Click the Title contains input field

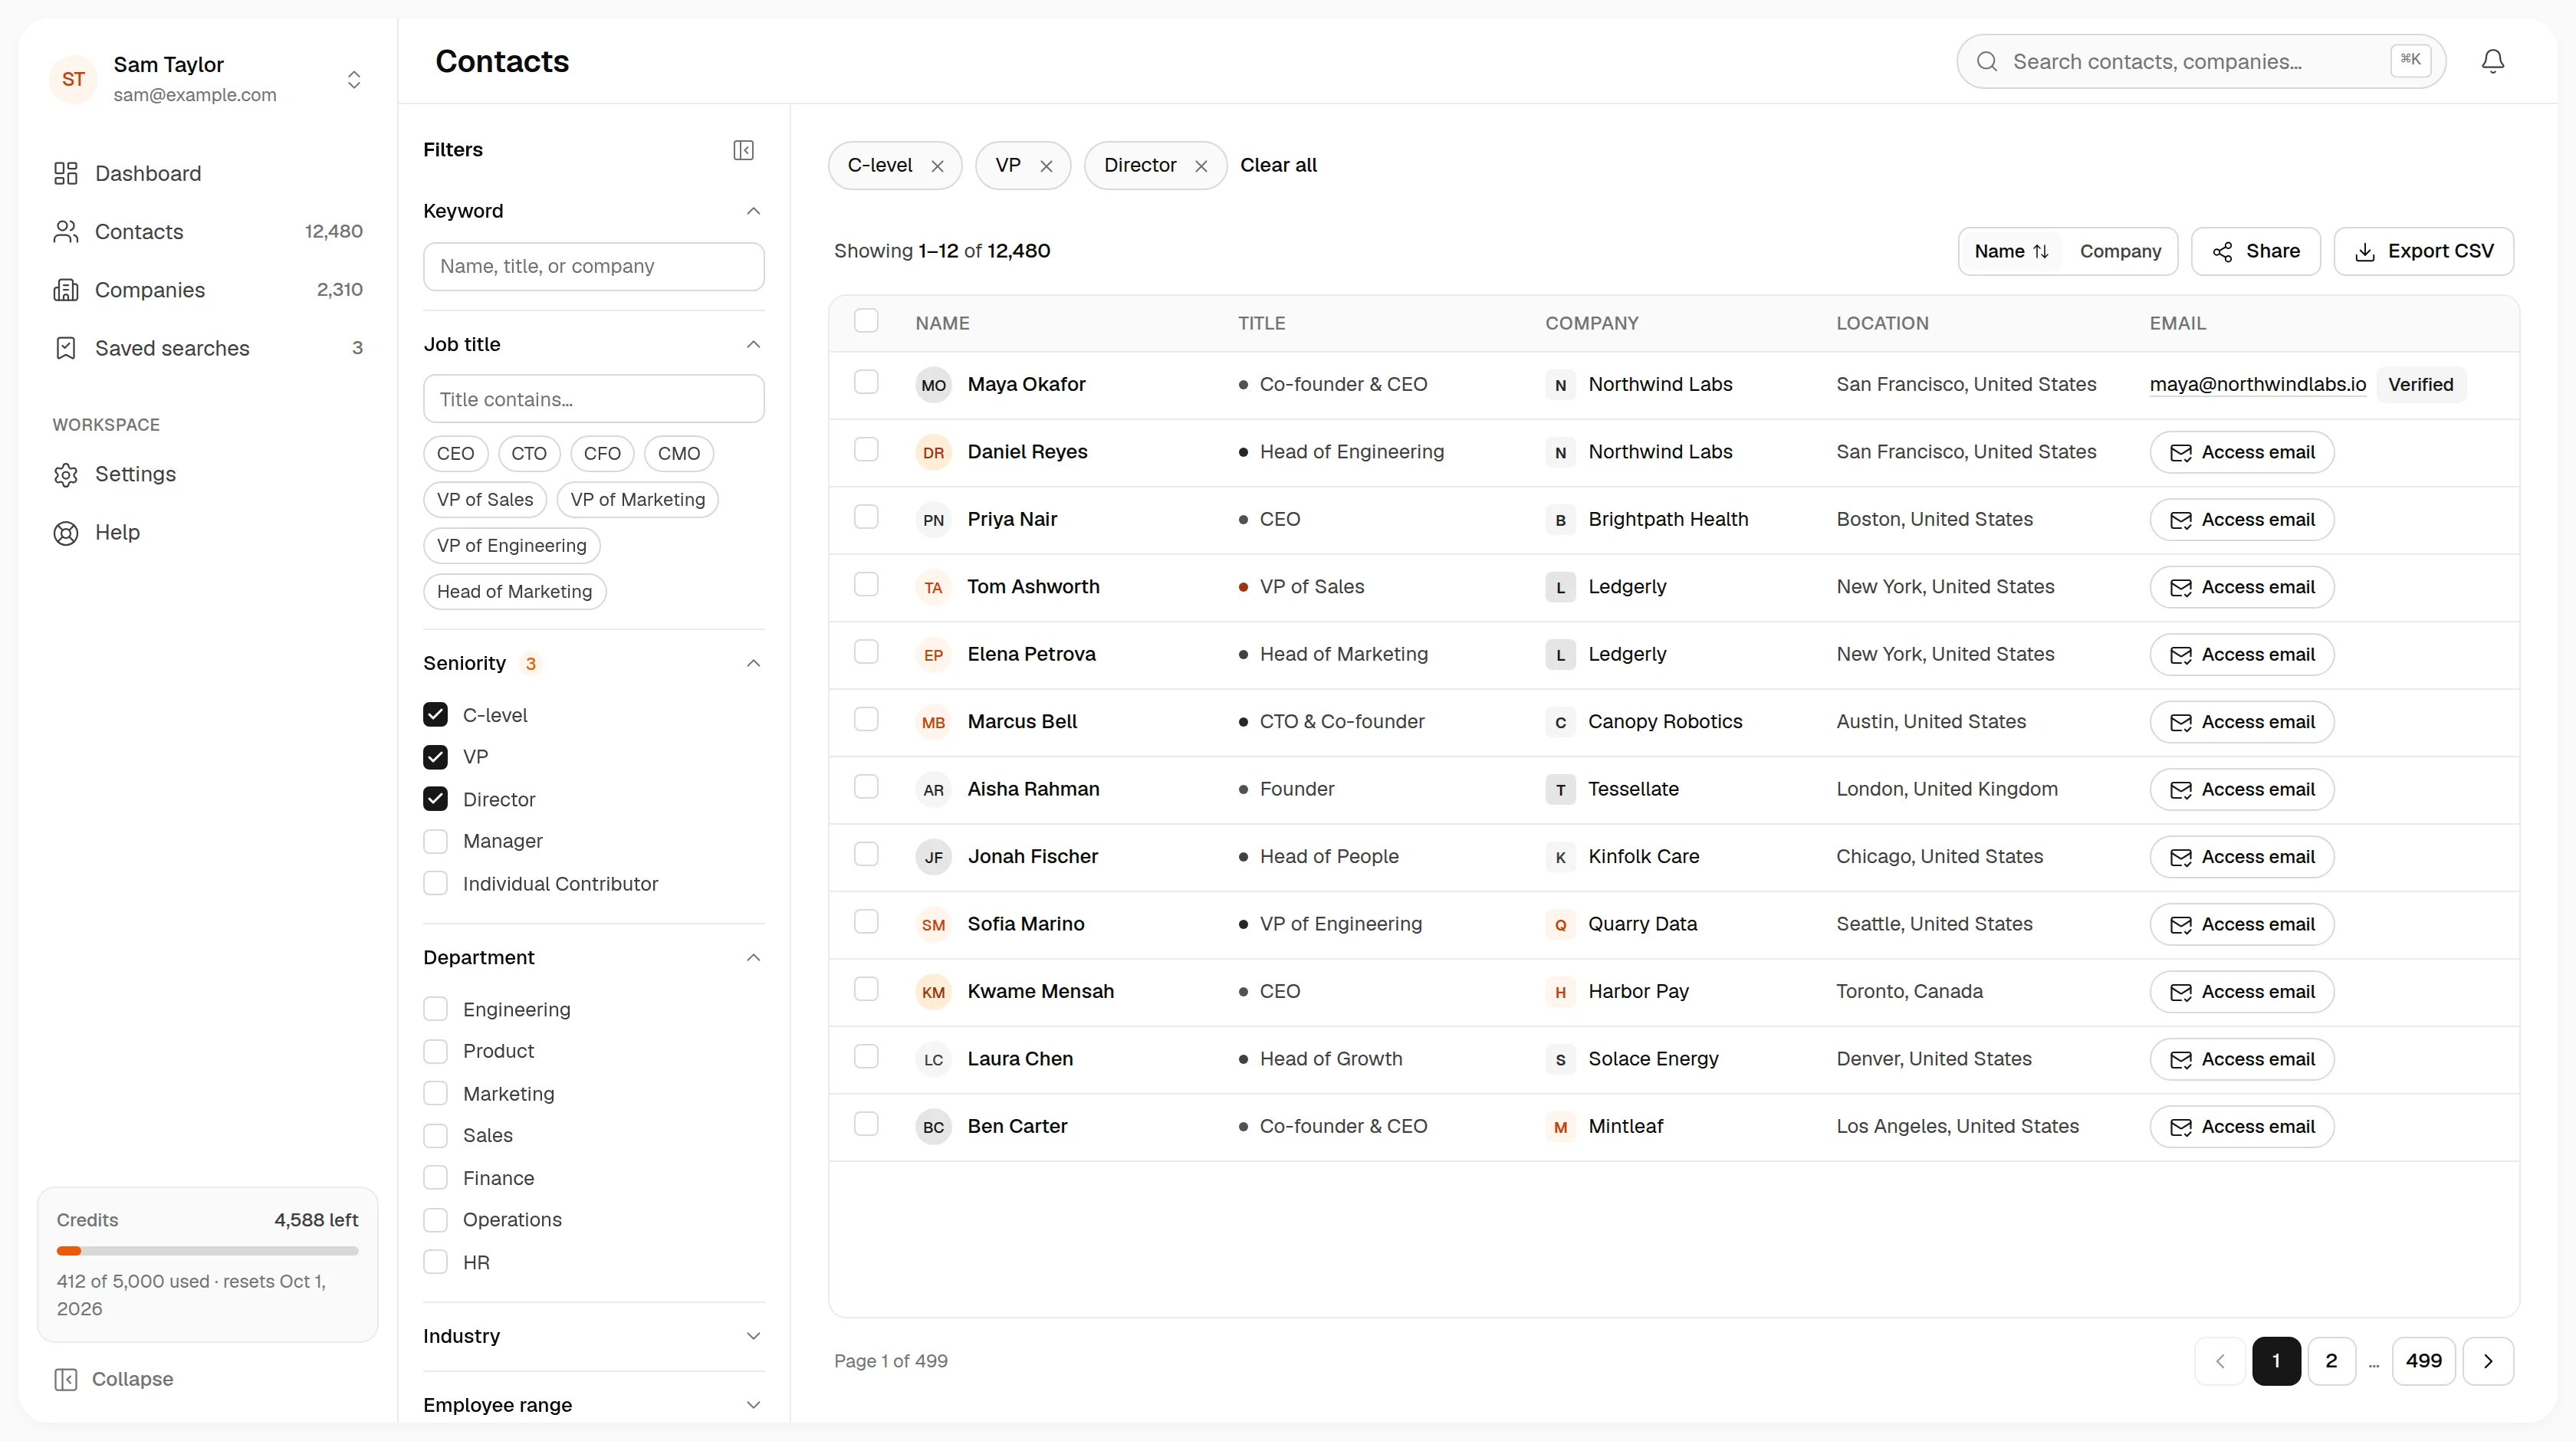pos(594,399)
